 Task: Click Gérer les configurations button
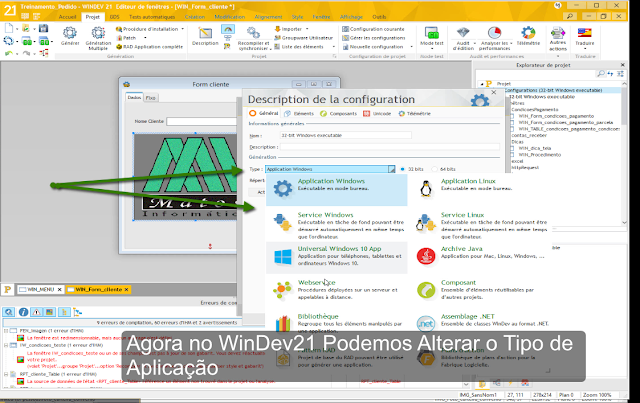click(374, 38)
